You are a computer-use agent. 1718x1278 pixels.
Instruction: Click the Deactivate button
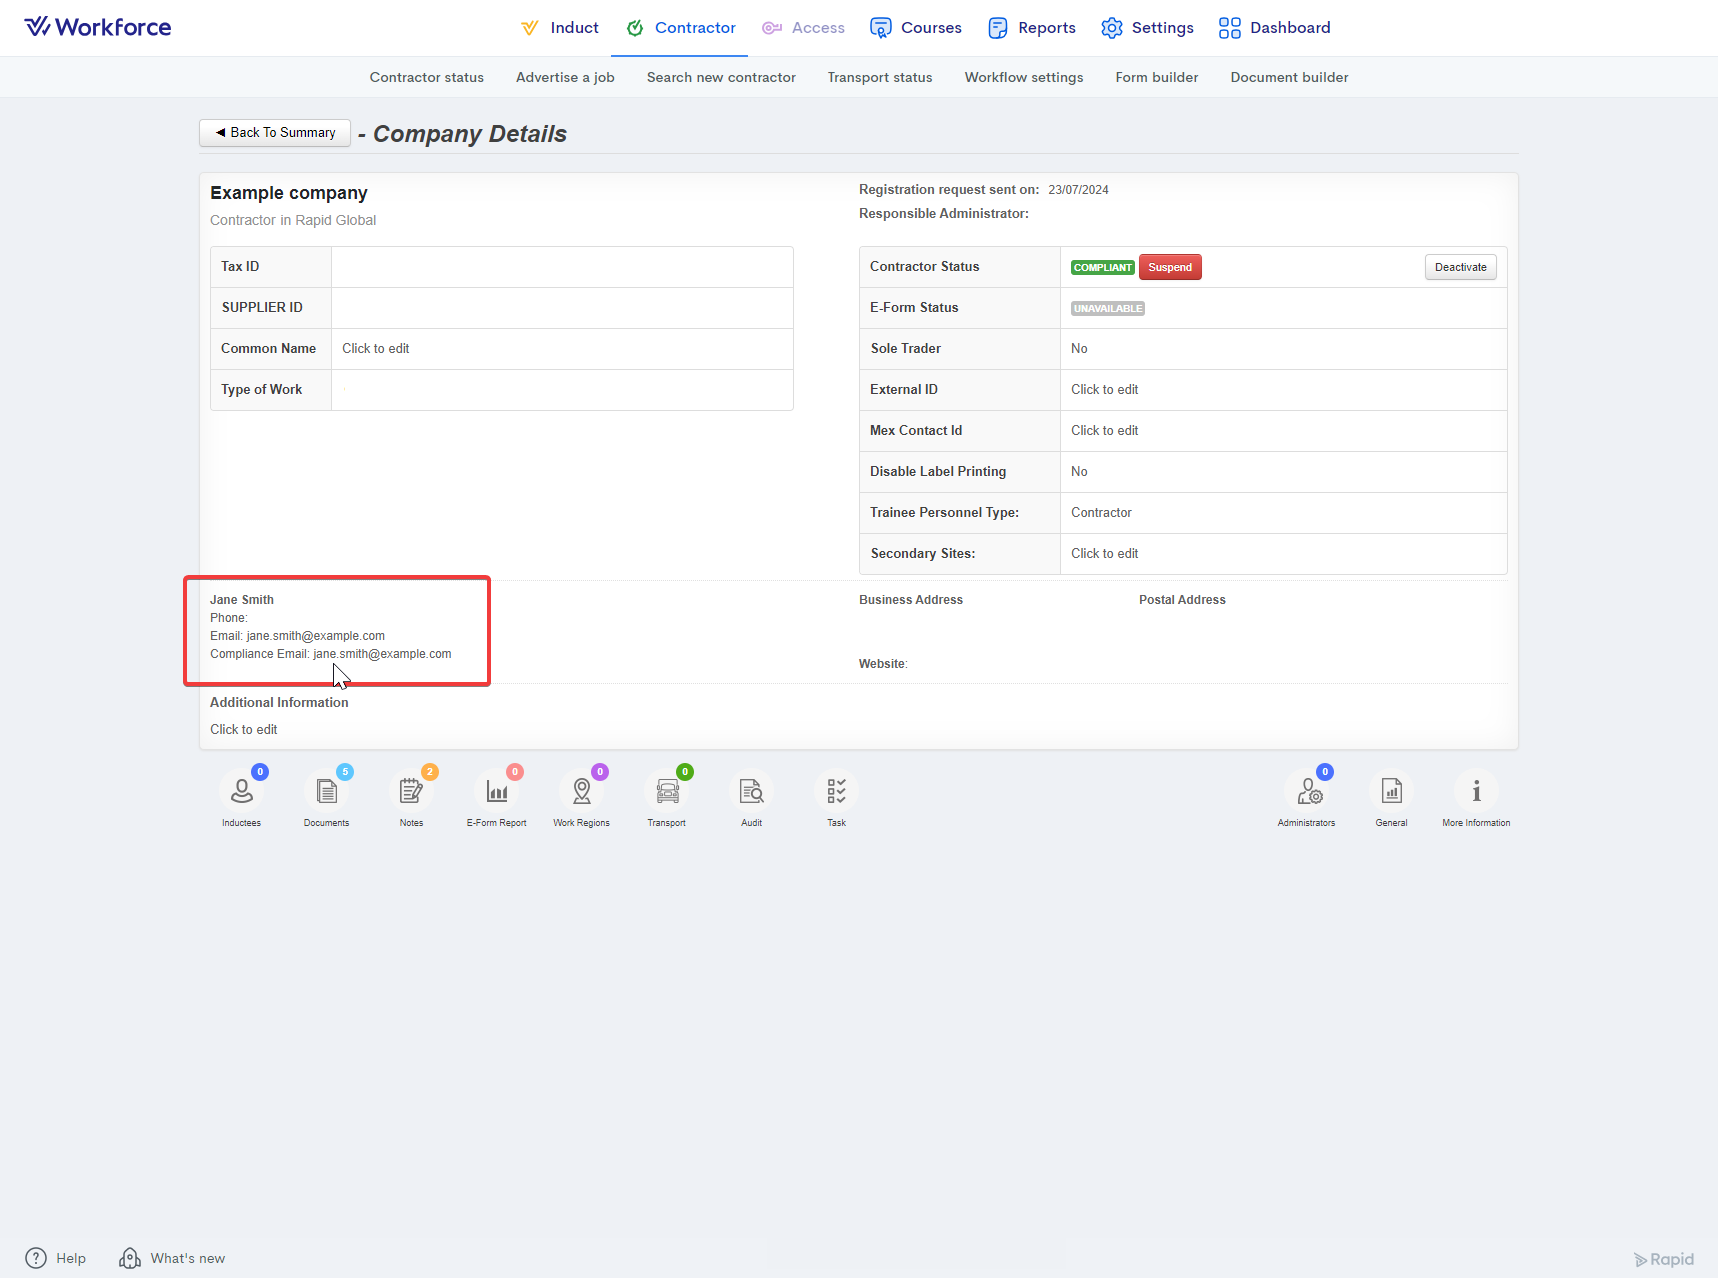pyautogui.click(x=1460, y=267)
